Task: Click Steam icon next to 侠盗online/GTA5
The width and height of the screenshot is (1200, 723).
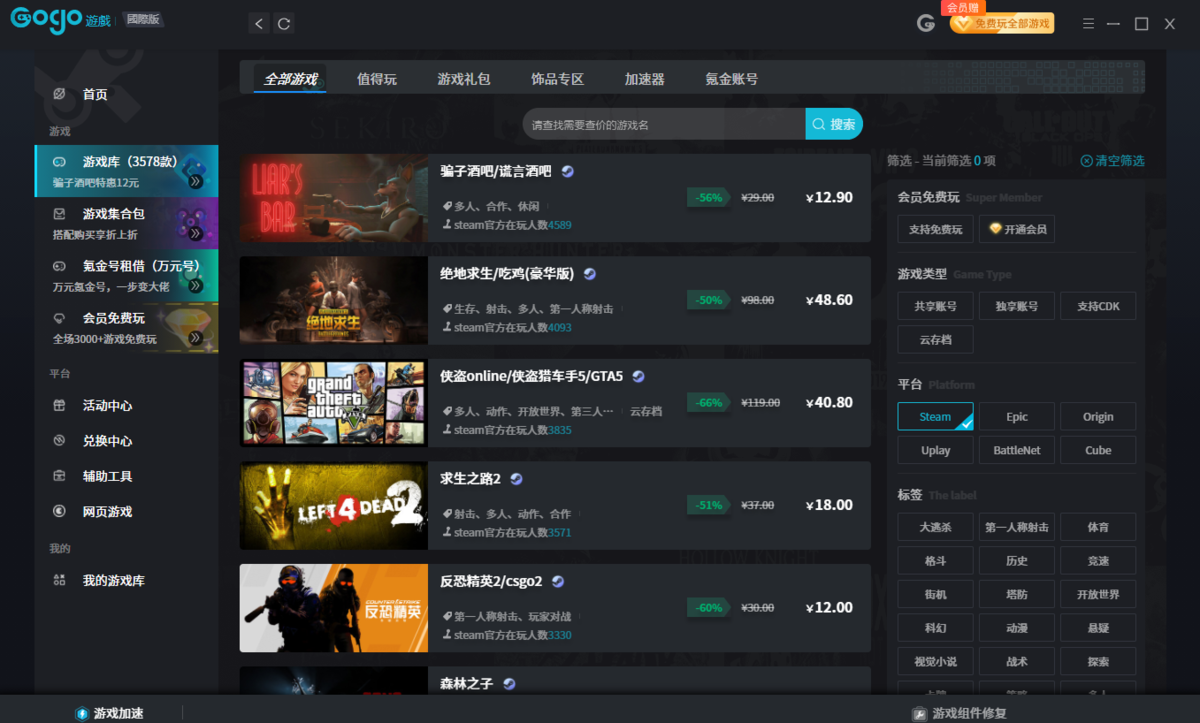Action: pos(638,376)
